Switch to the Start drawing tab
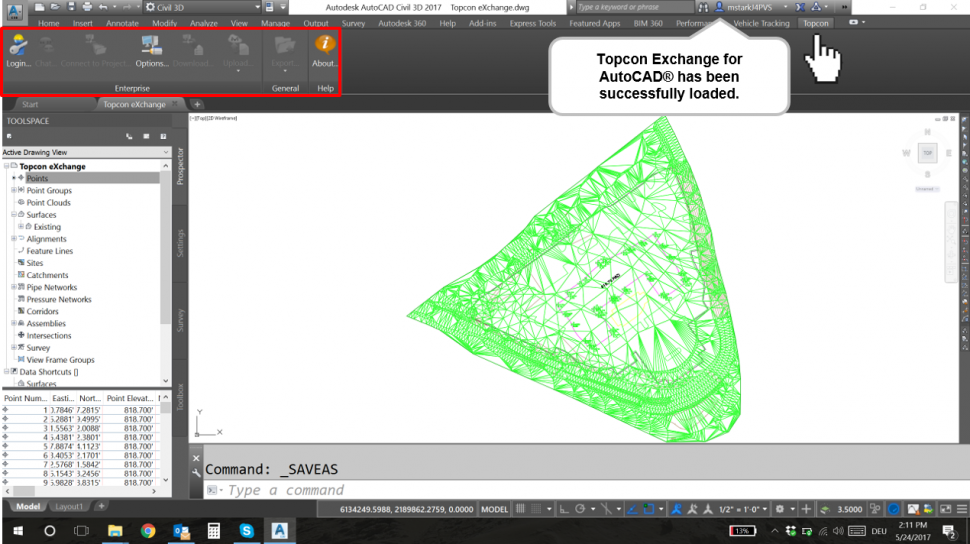Screen dimensions: 970x544 pyautogui.click(x=30, y=104)
